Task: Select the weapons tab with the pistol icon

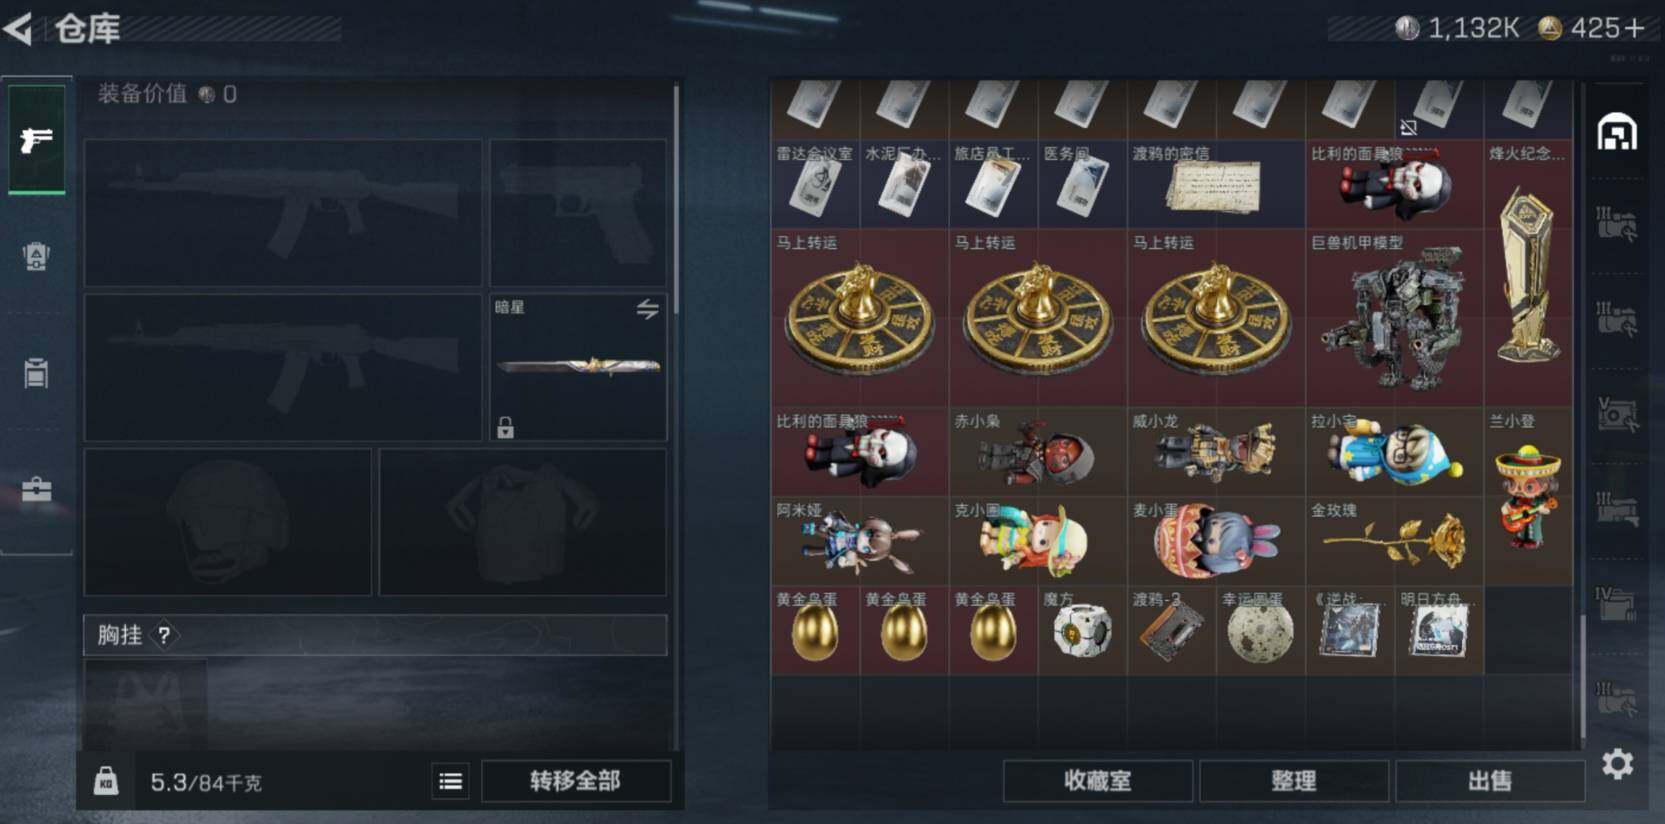Action: click(37, 139)
